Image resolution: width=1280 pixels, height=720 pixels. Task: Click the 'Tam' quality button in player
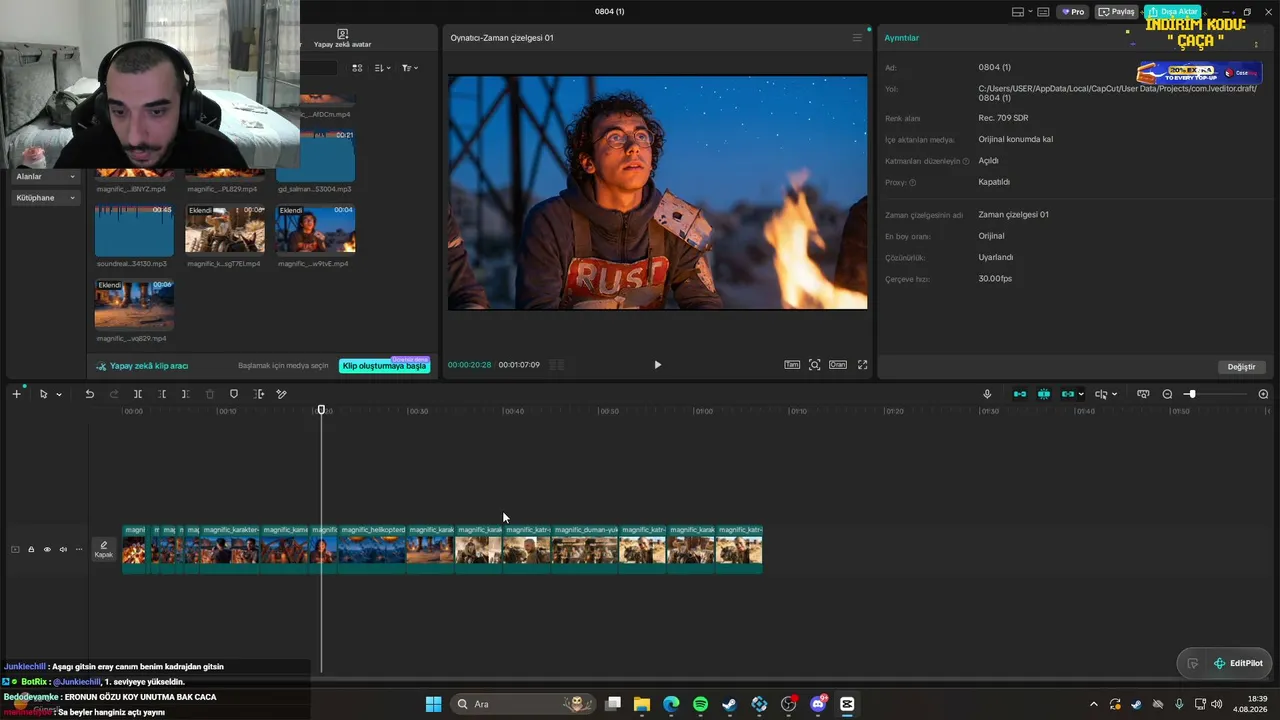(x=792, y=365)
